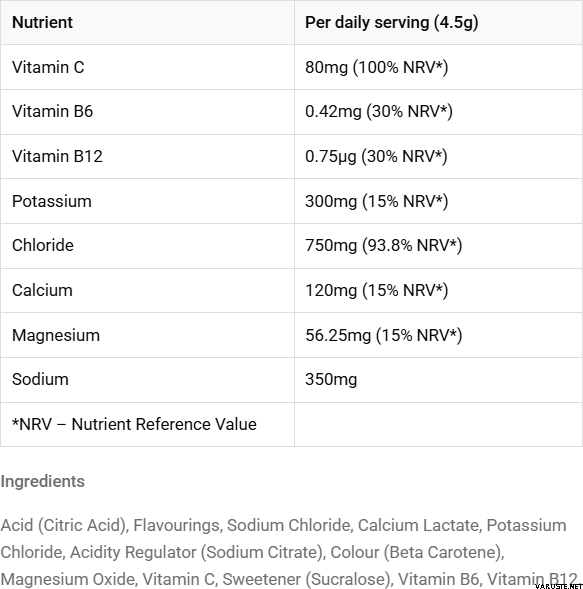The image size is (583, 589).
Task: Click the 350mg sodium value
Action: coord(331,380)
